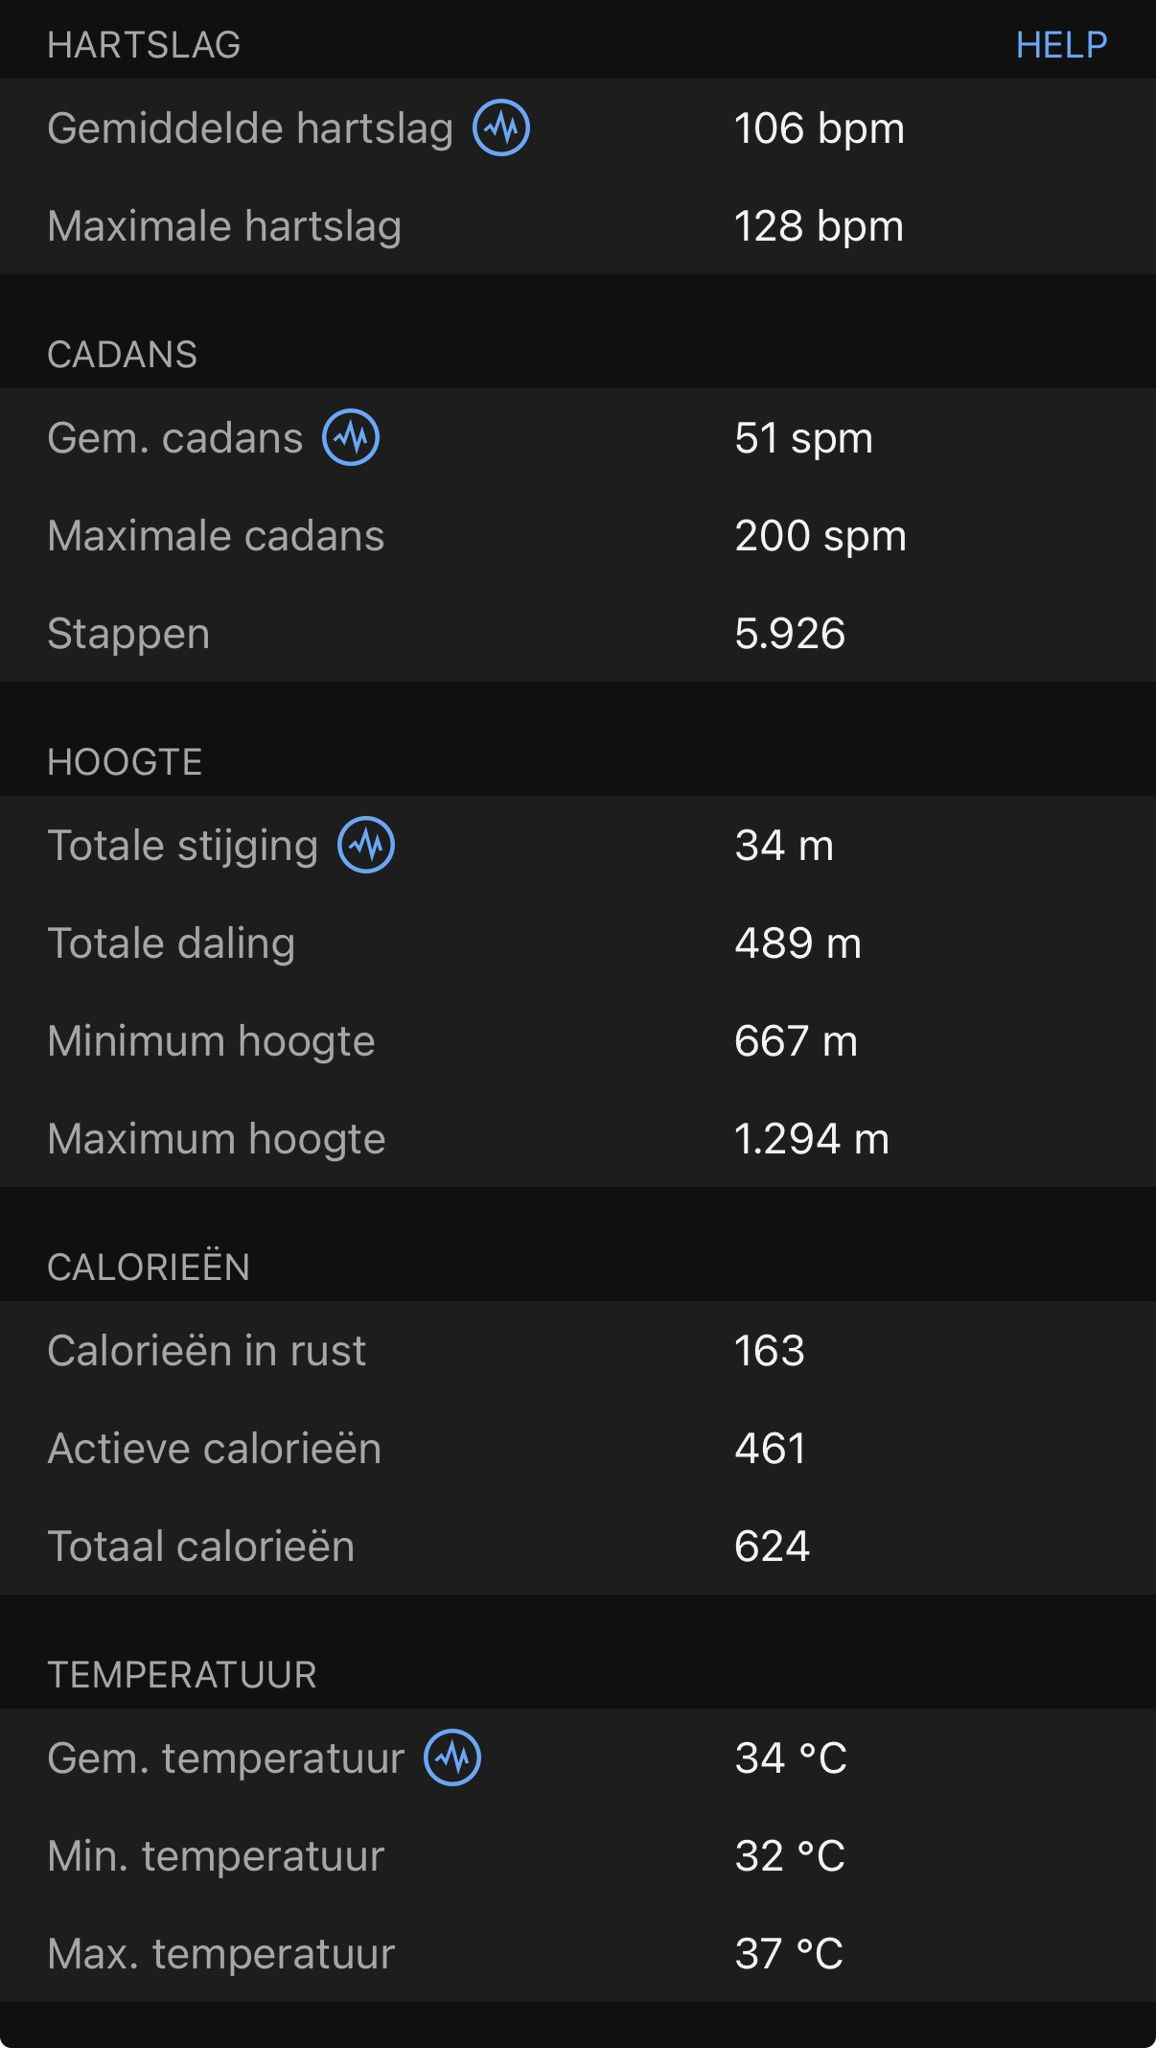This screenshot has width=1156, height=2048.
Task: Tap the HOOGTE section header
Action: click(x=125, y=762)
